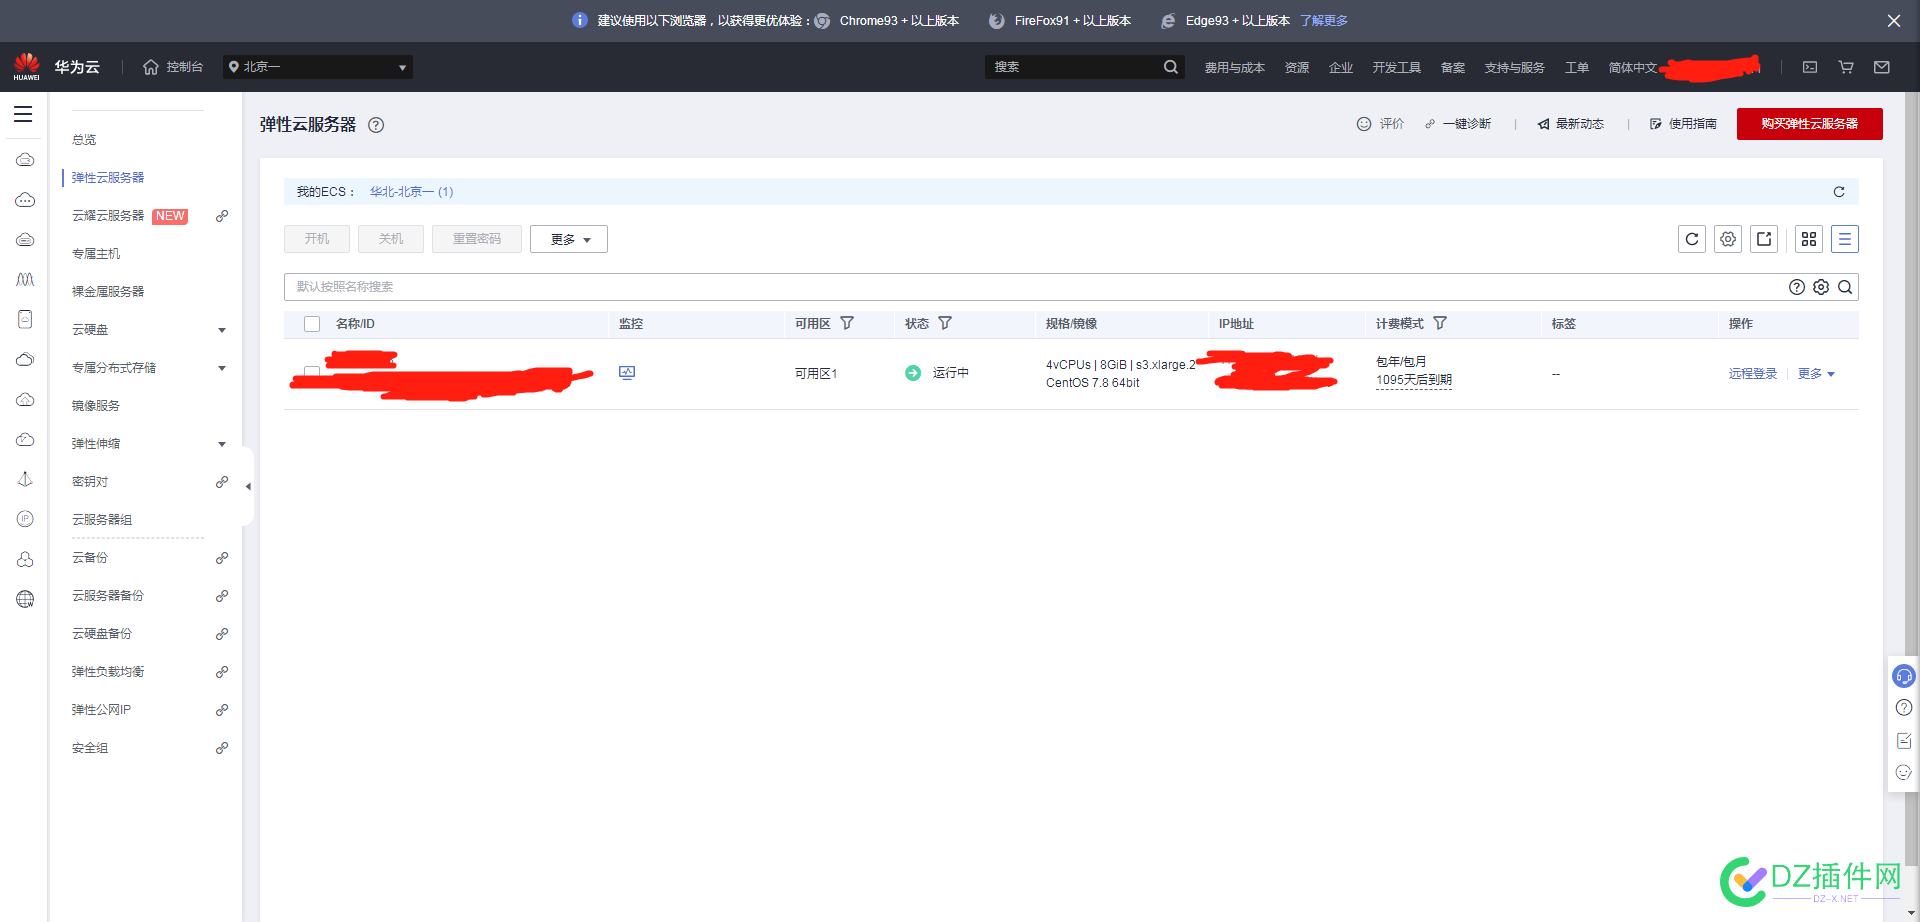The height and width of the screenshot is (922, 1920).
Task: Open 安全组 in sidebar
Action: 90,748
